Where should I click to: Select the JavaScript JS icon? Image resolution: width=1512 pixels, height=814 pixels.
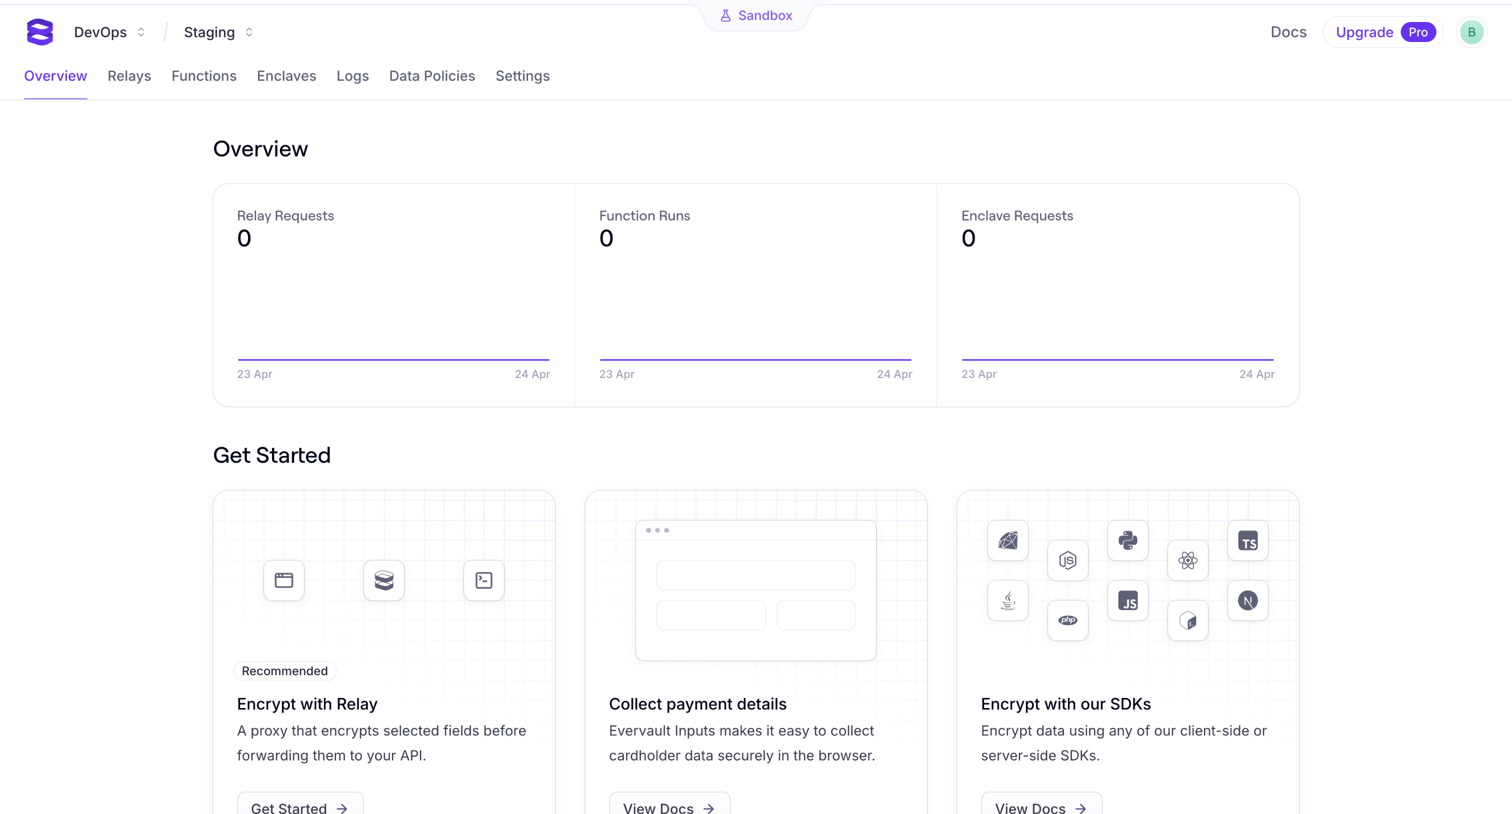click(x=1128, y=600)
